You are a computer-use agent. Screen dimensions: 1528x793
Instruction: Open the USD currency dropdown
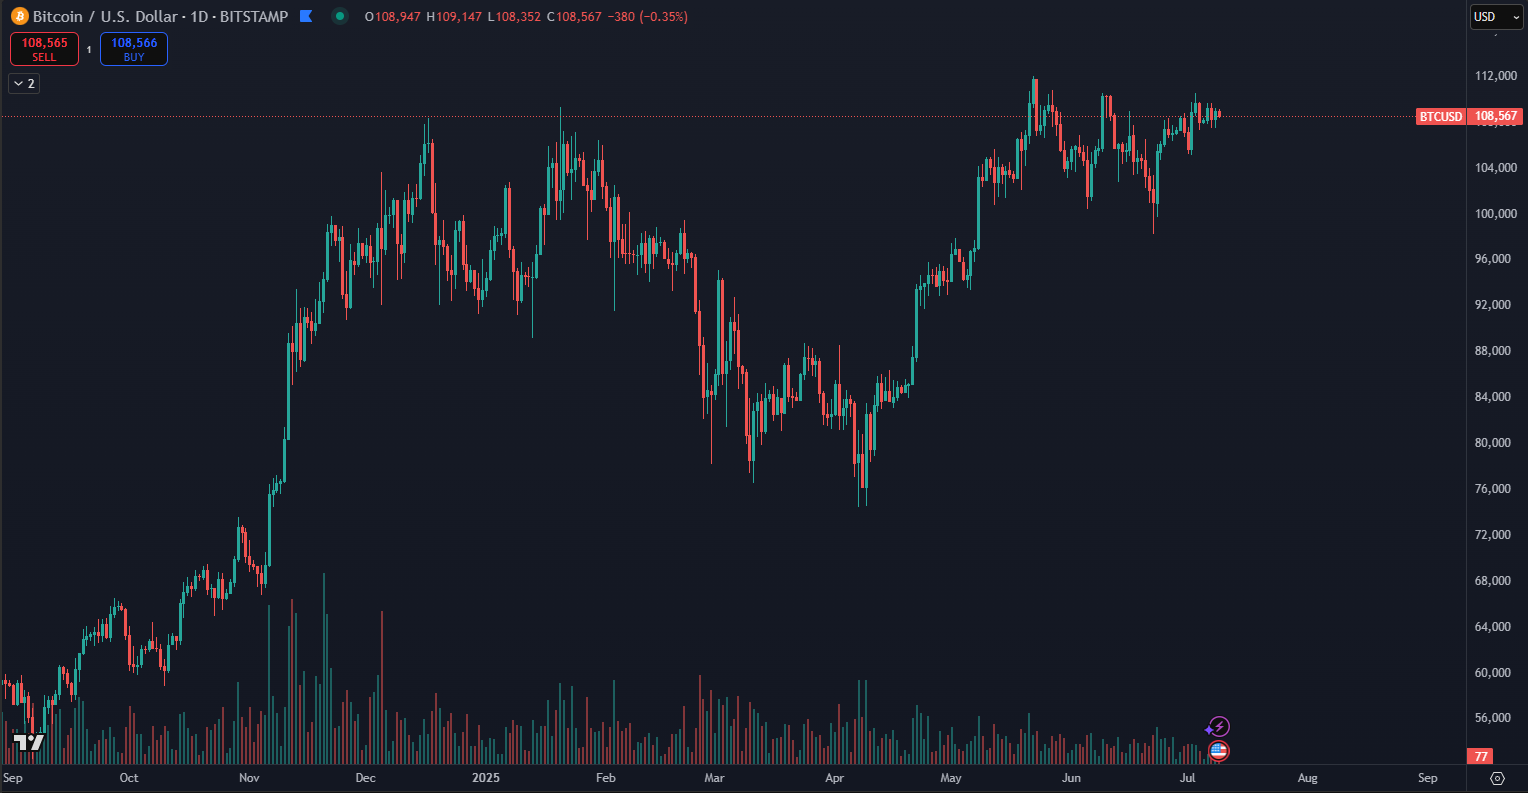(1496, 16)
